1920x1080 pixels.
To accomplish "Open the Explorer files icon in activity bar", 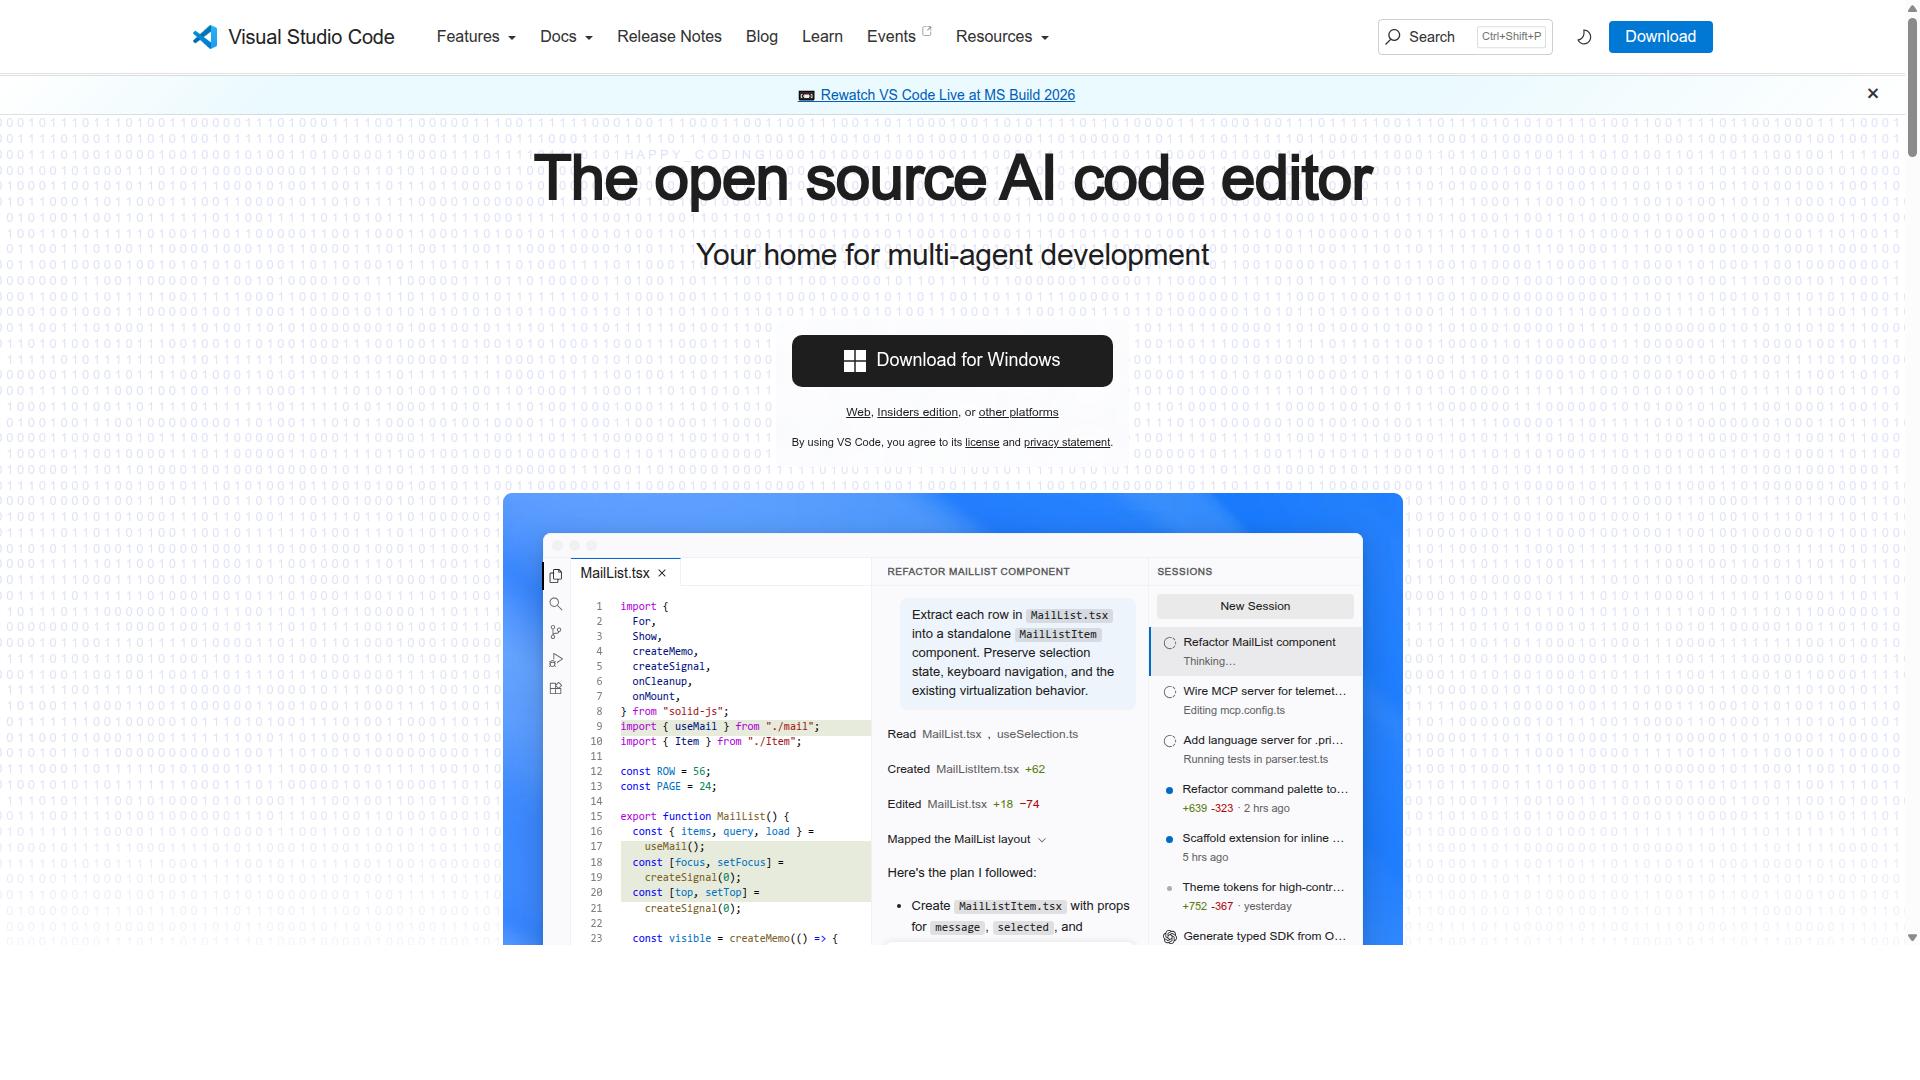I will pos(556,576).
